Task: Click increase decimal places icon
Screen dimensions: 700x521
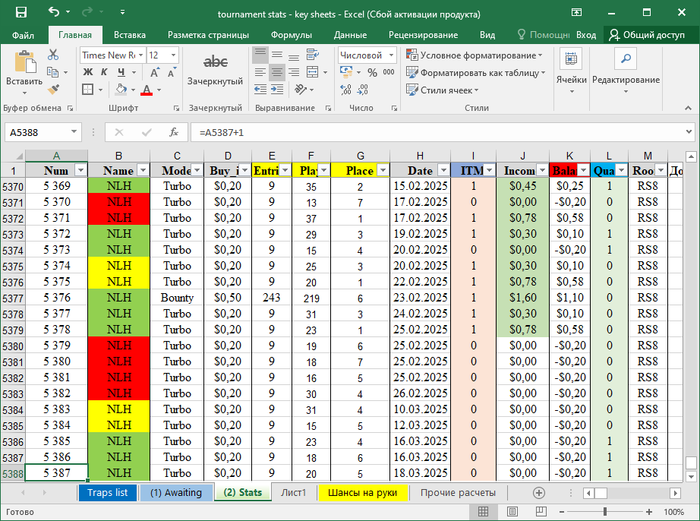Action: pos(346,90)
